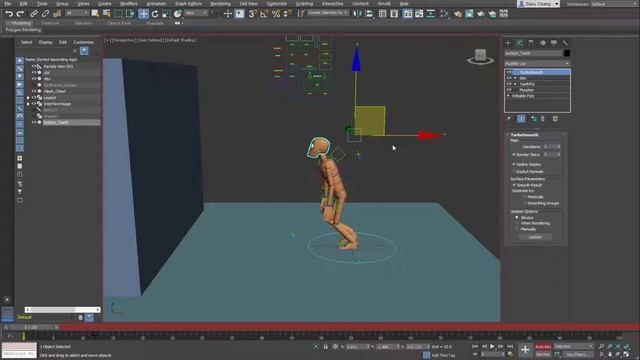The width and height of the screenshot is (640, 360).
Task: Click the 3D Snaps Toggle icon
Action: pos(252,14)
